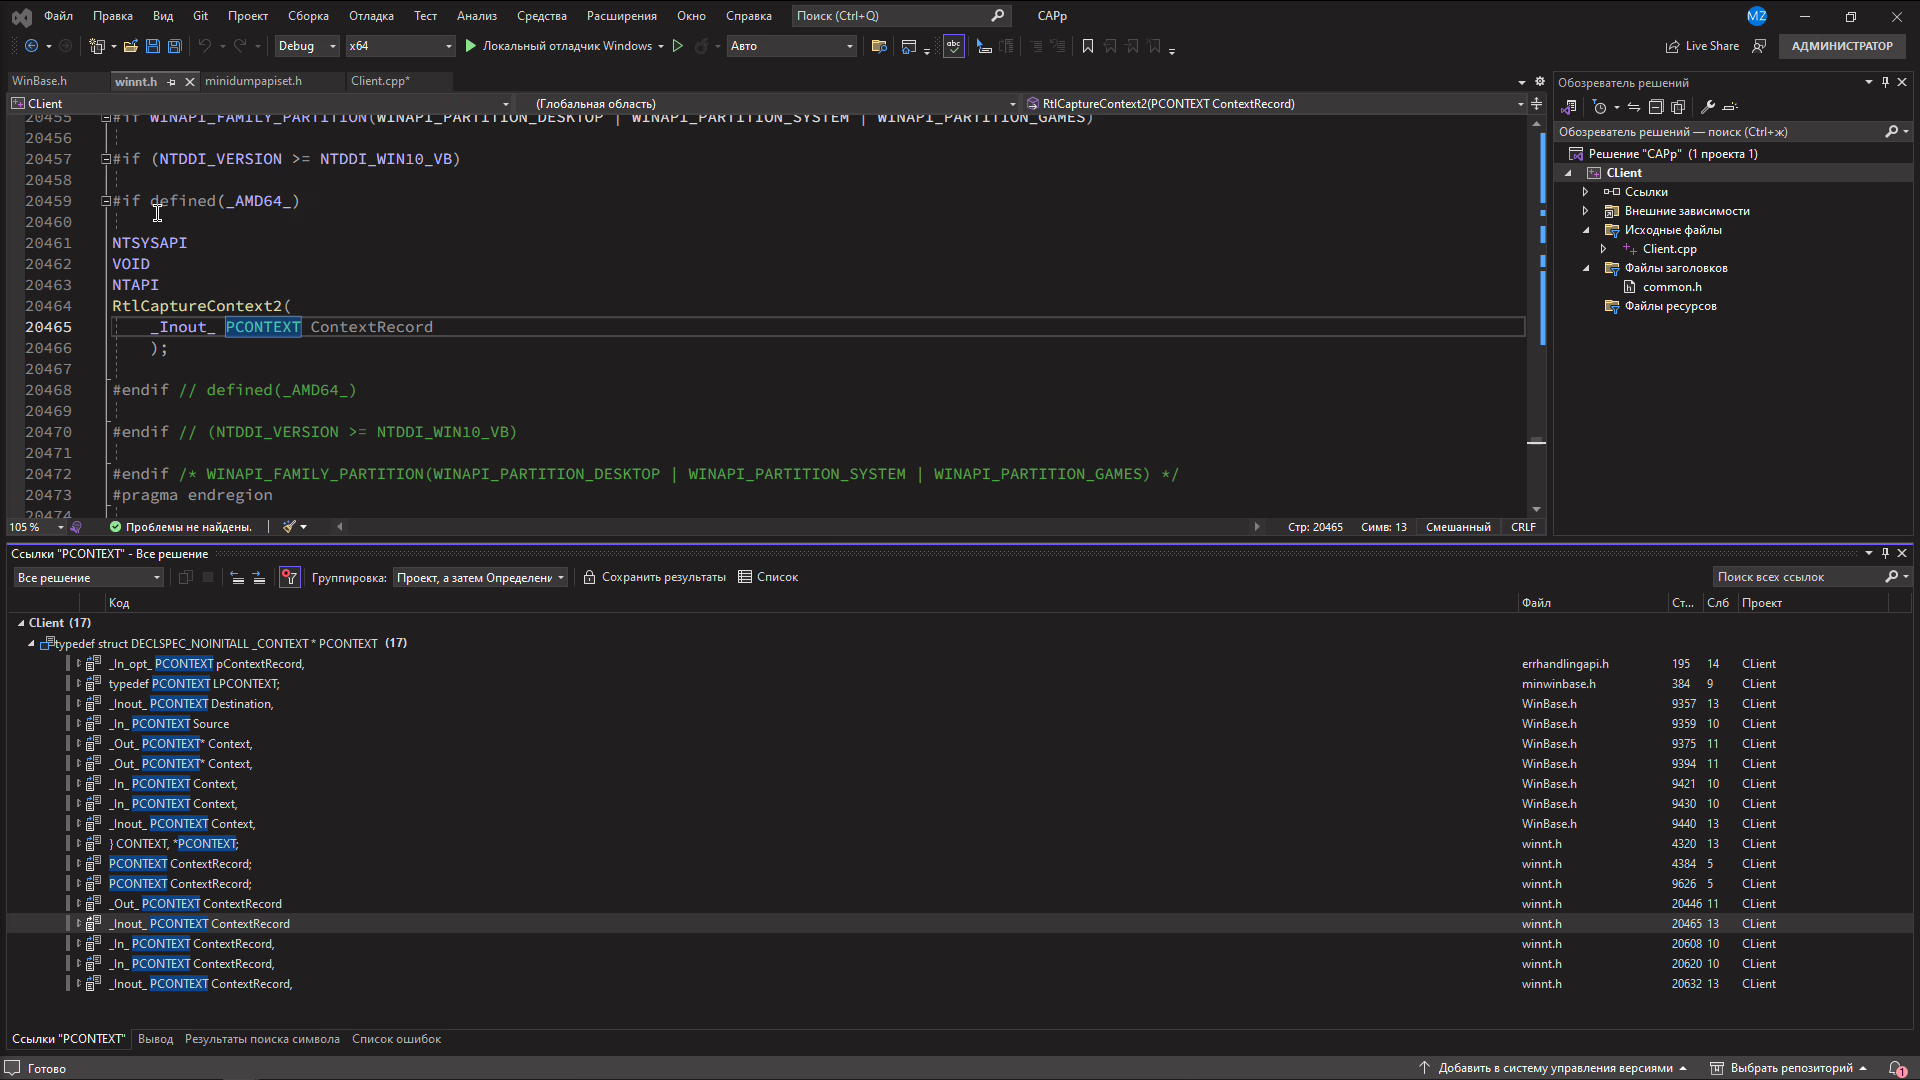
Task: Click the bookmark toggle icon in toolbar
Action: point(1088,46)
